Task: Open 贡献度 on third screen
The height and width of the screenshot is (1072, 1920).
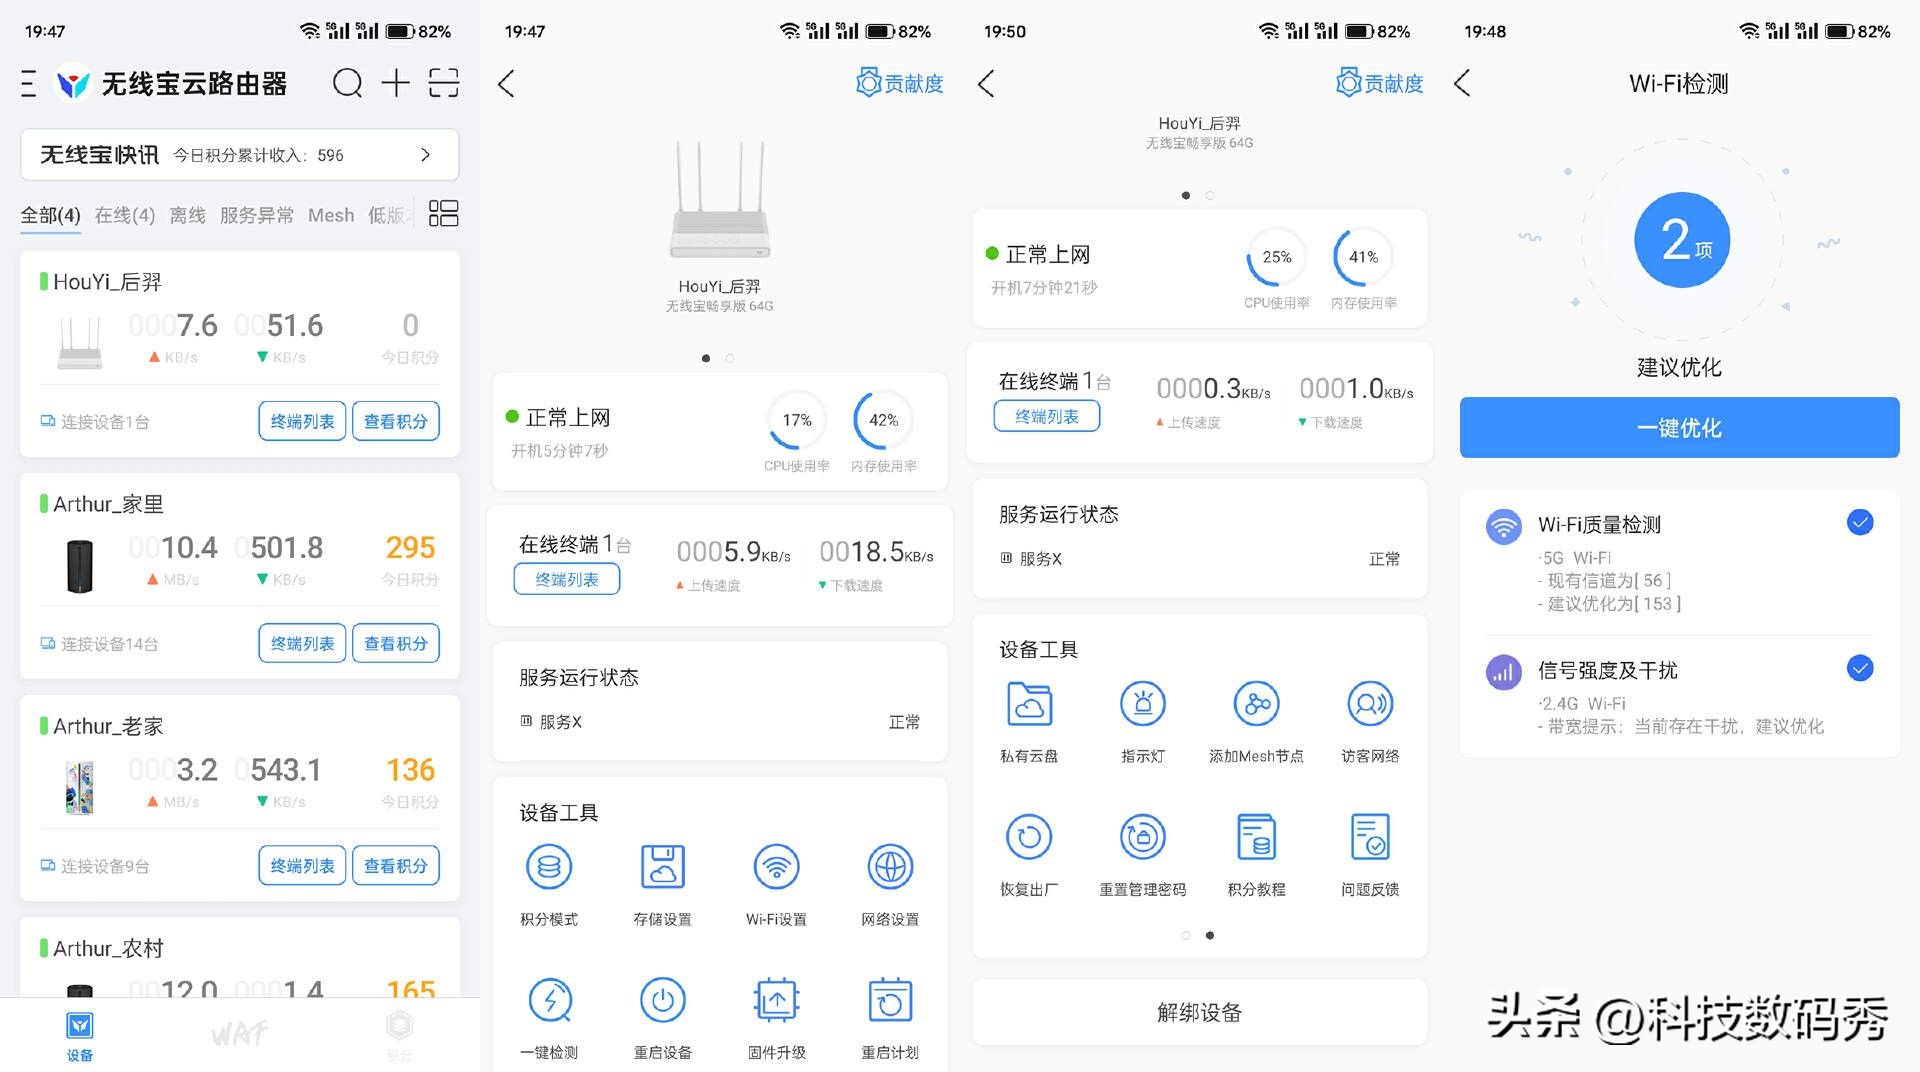Action: 1380,83
